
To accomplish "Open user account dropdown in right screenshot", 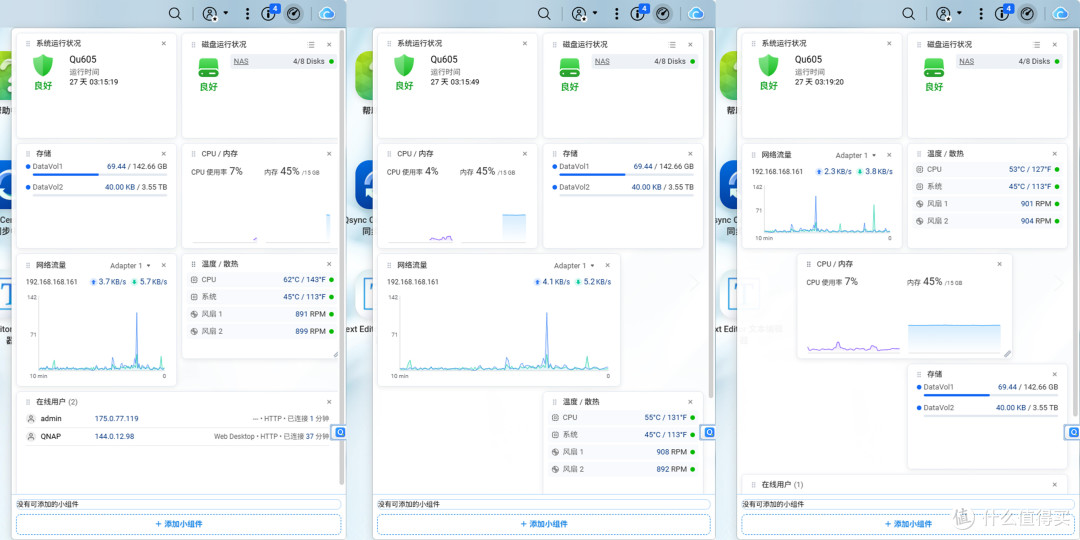I will point(948,14).
